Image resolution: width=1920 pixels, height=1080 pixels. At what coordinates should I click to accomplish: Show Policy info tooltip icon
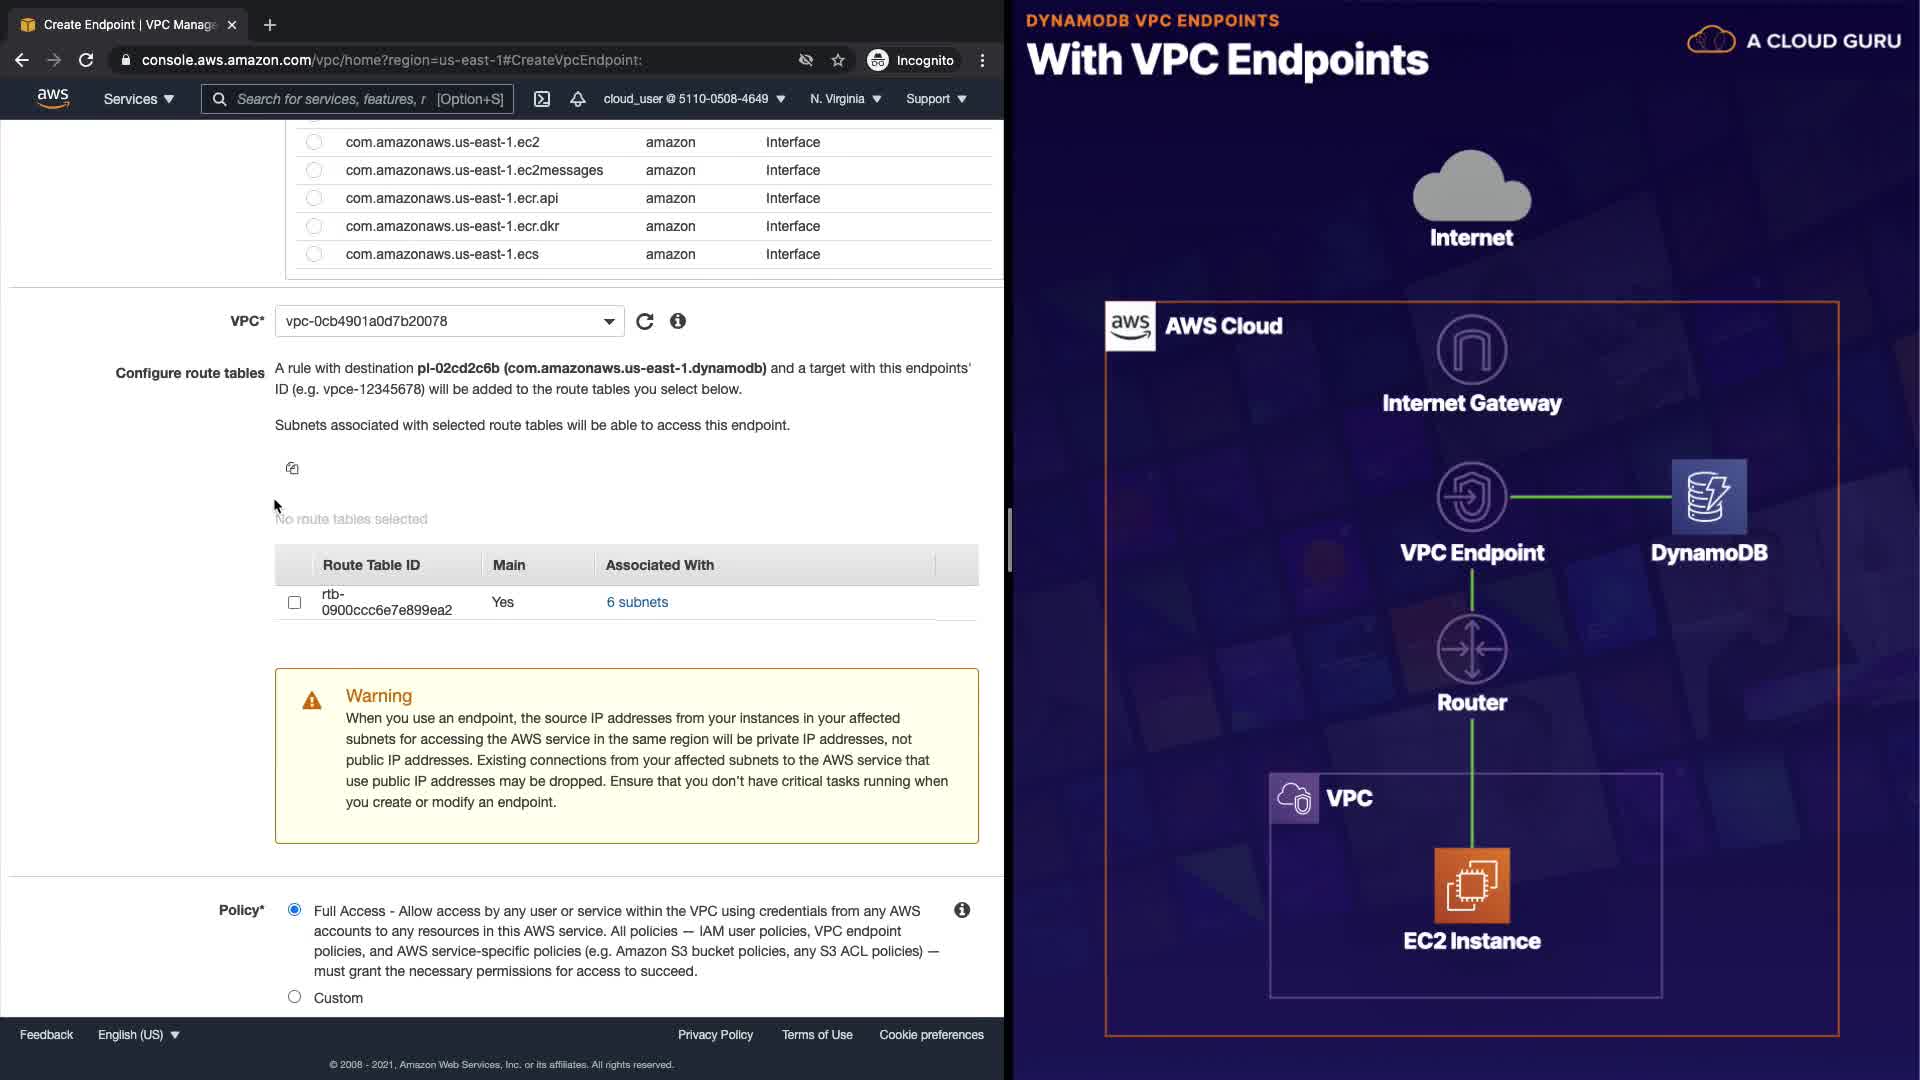click(x=962, y=910)
